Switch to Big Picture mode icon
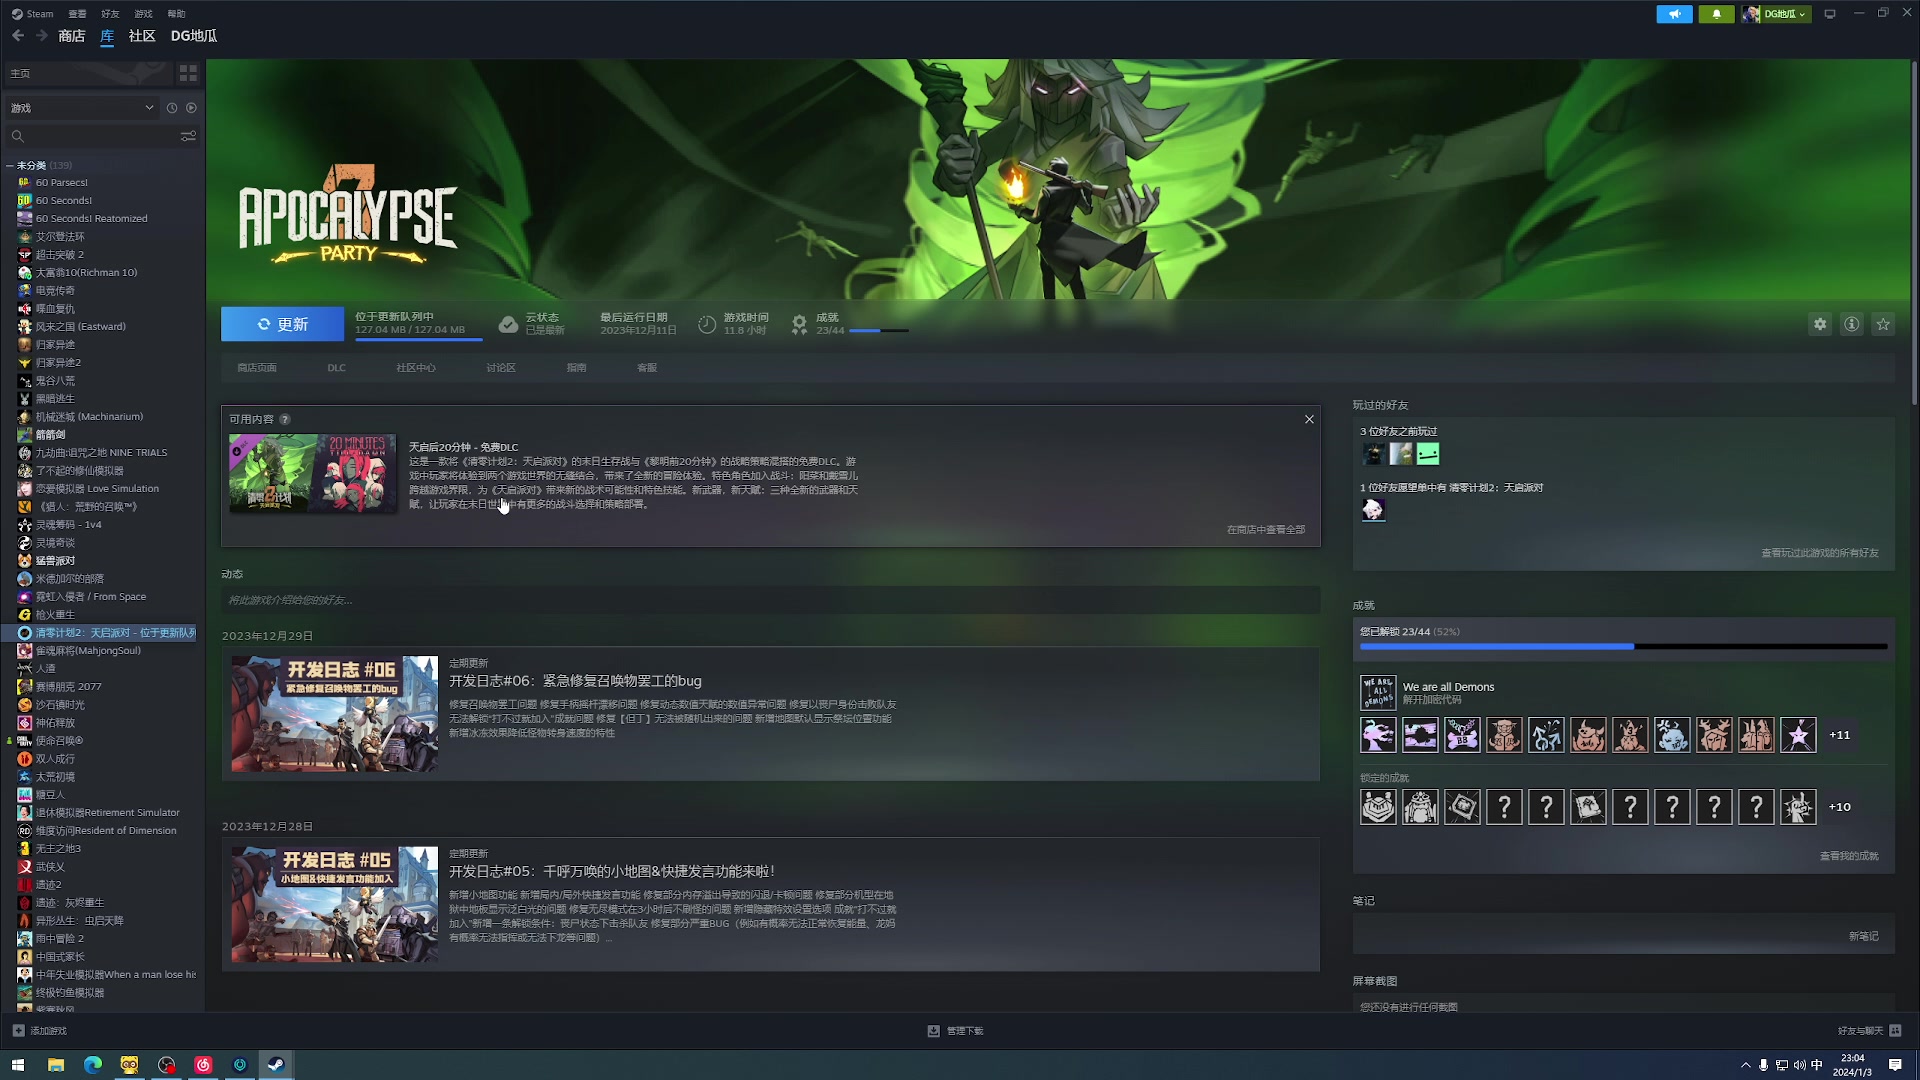 (1830, 14)
